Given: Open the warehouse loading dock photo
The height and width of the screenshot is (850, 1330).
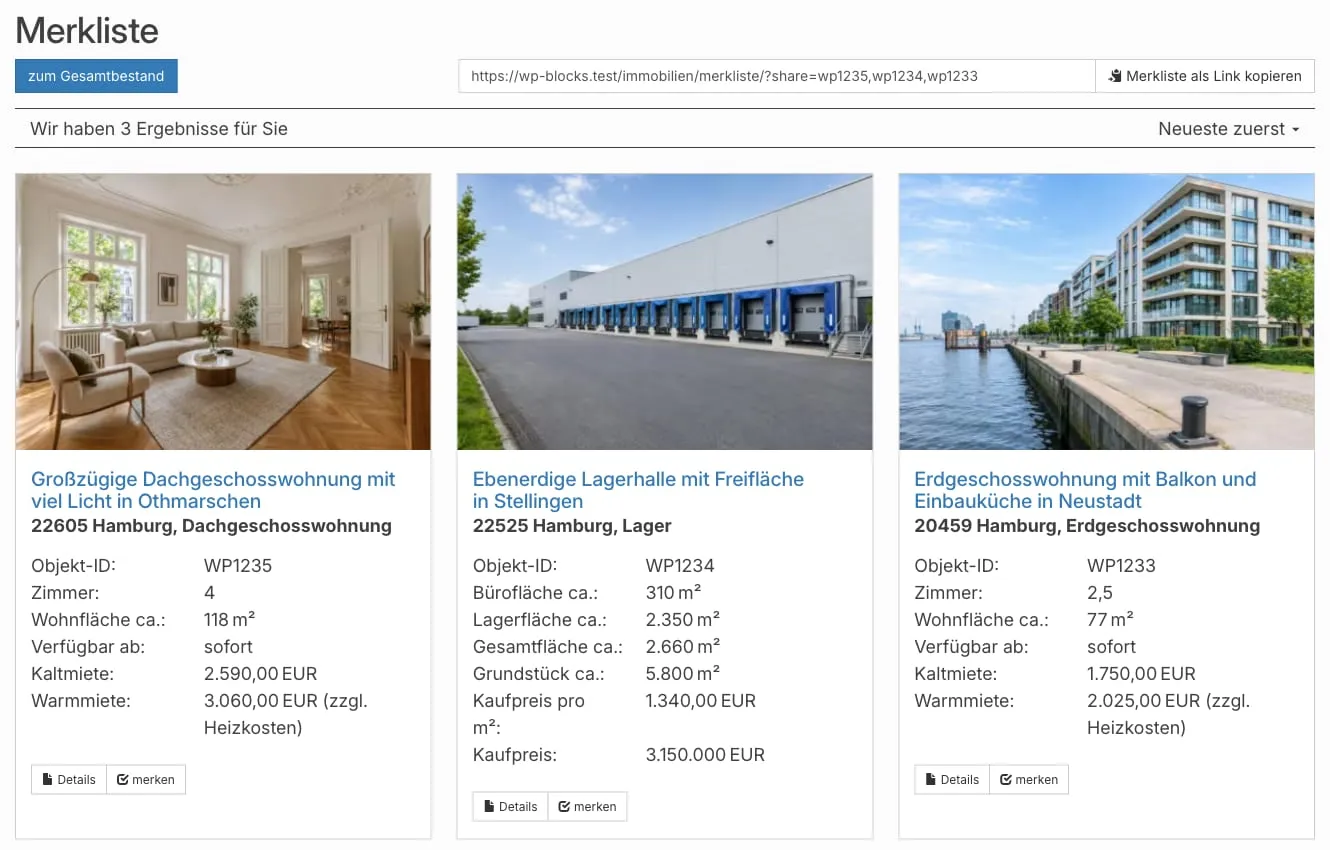Looking at the screenshot, I should pos(665,312).
